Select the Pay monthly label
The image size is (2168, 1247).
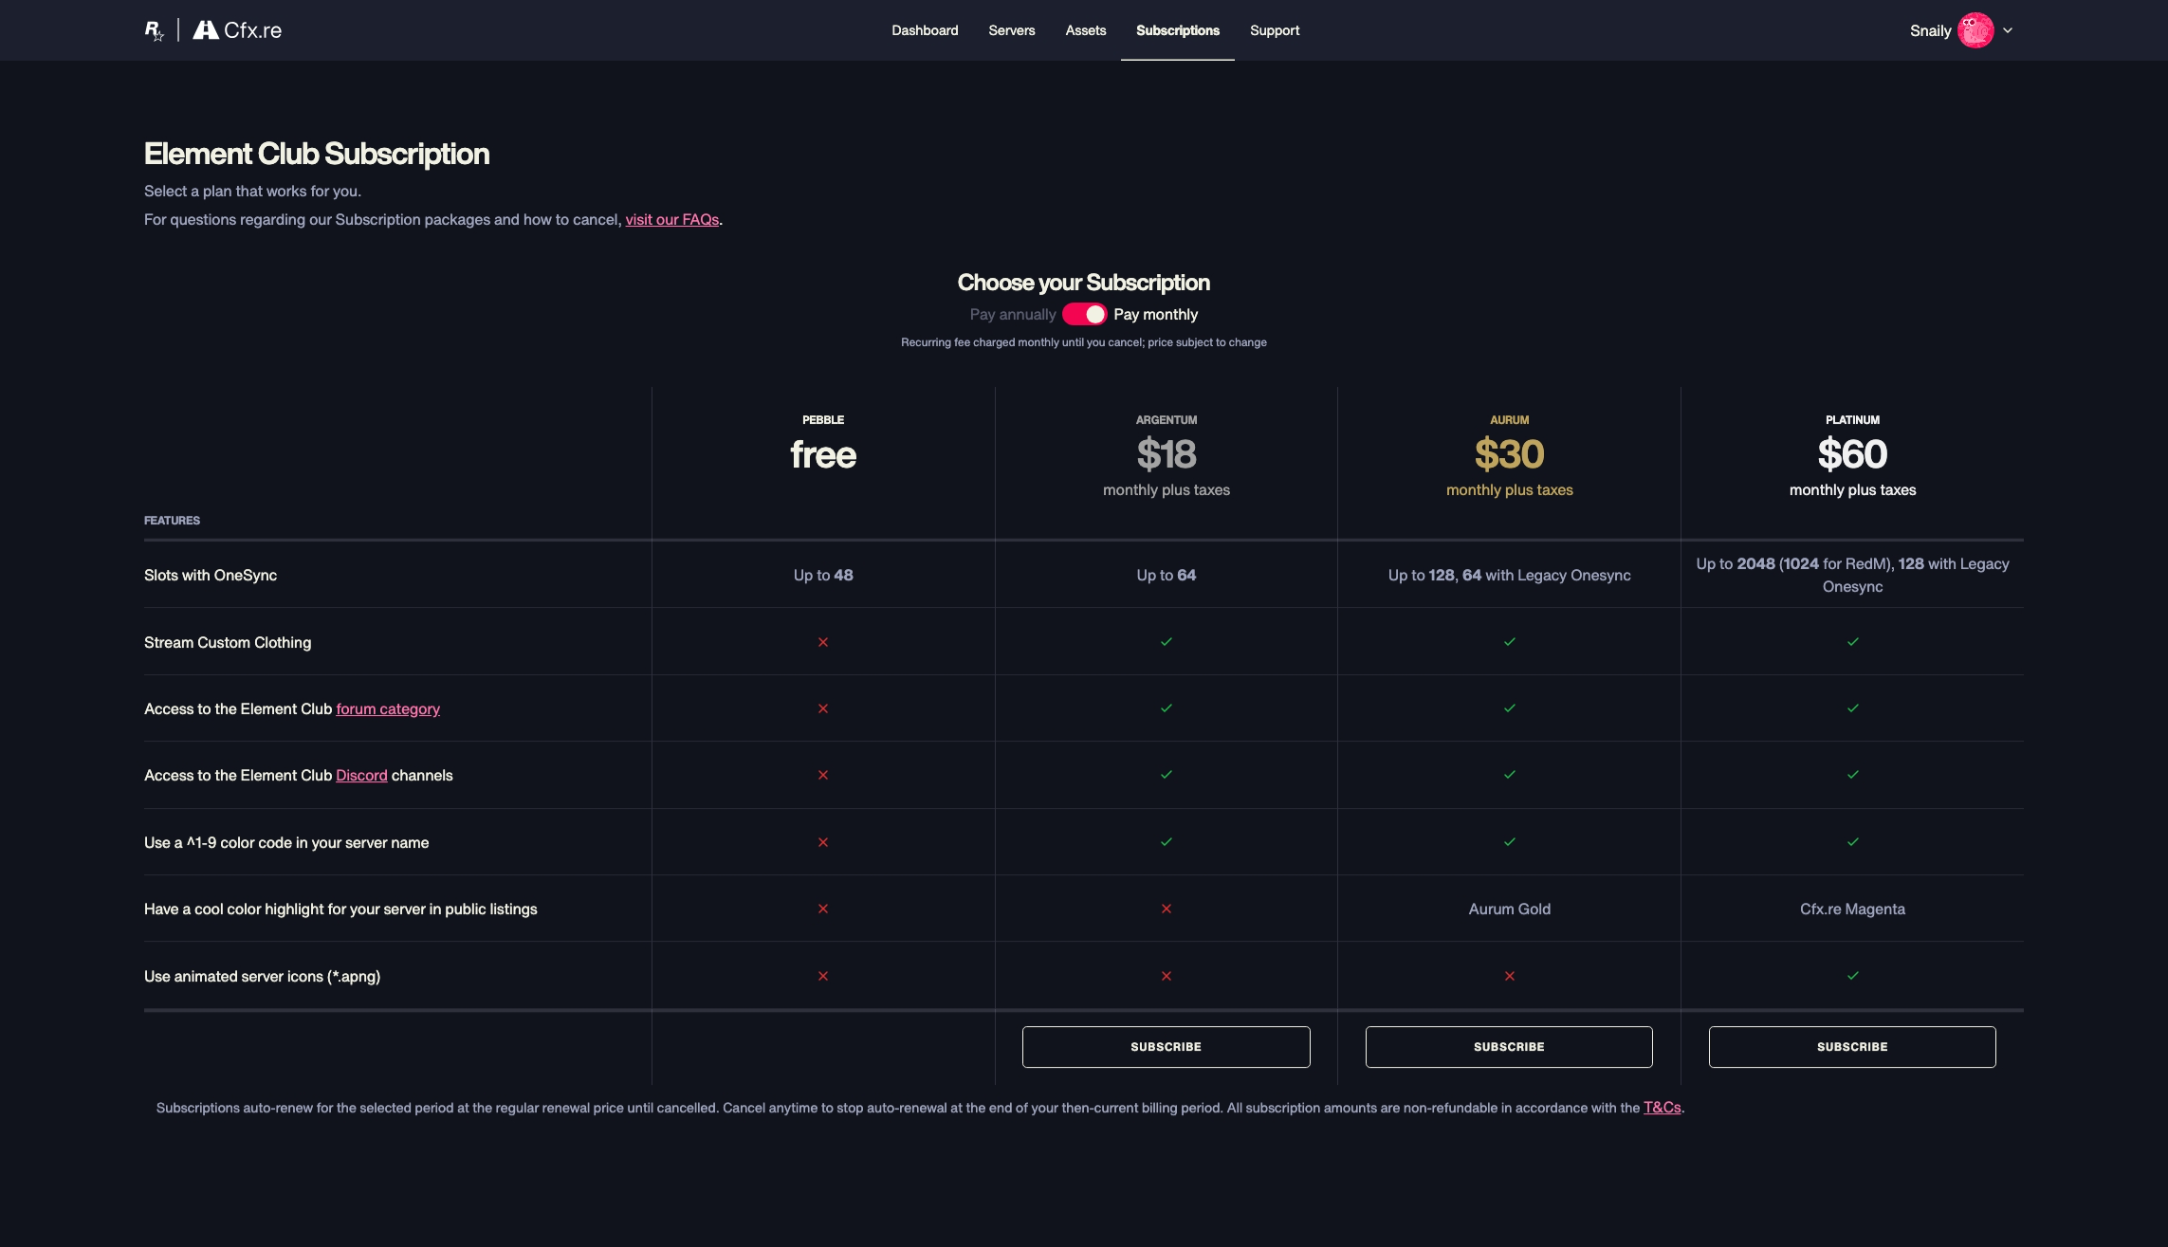(x=1155, y=314)
